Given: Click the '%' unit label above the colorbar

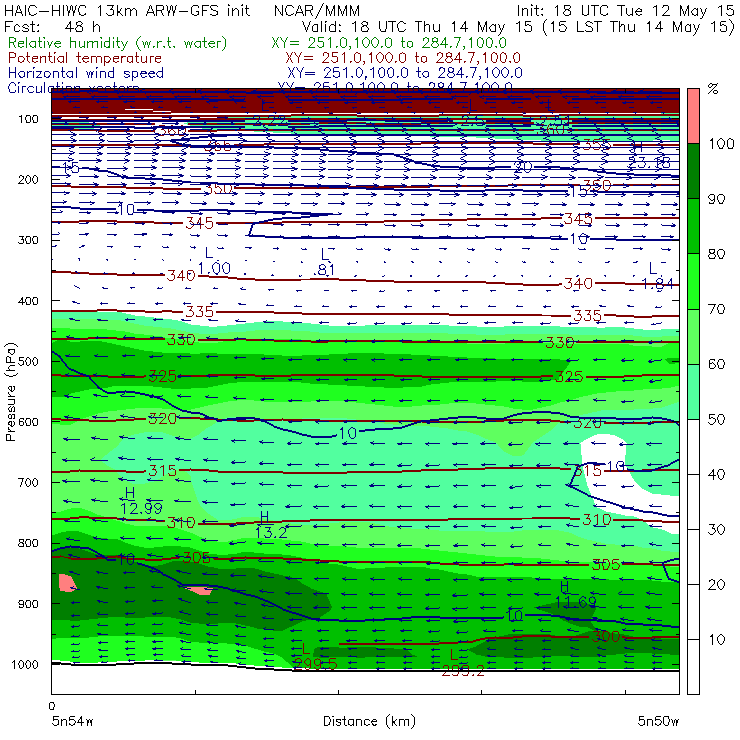Looking at the screenshot, I should pos(713,89).
